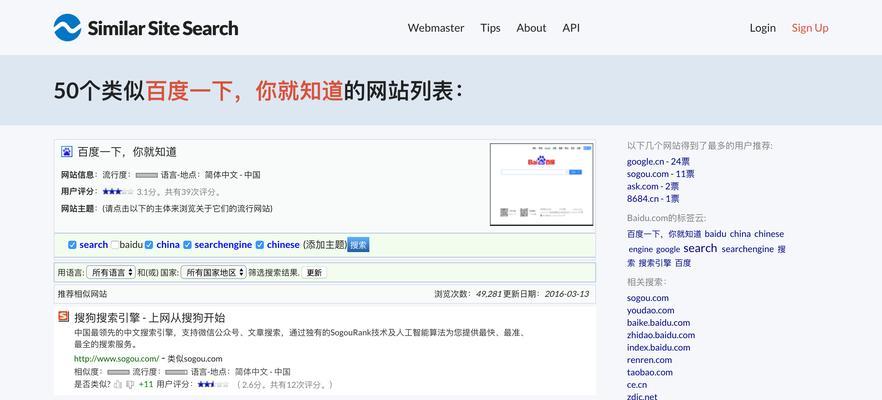This screenshot has height=400, width=882.
Task: Check the baidu topic checkbox
Action: (115, 245)
